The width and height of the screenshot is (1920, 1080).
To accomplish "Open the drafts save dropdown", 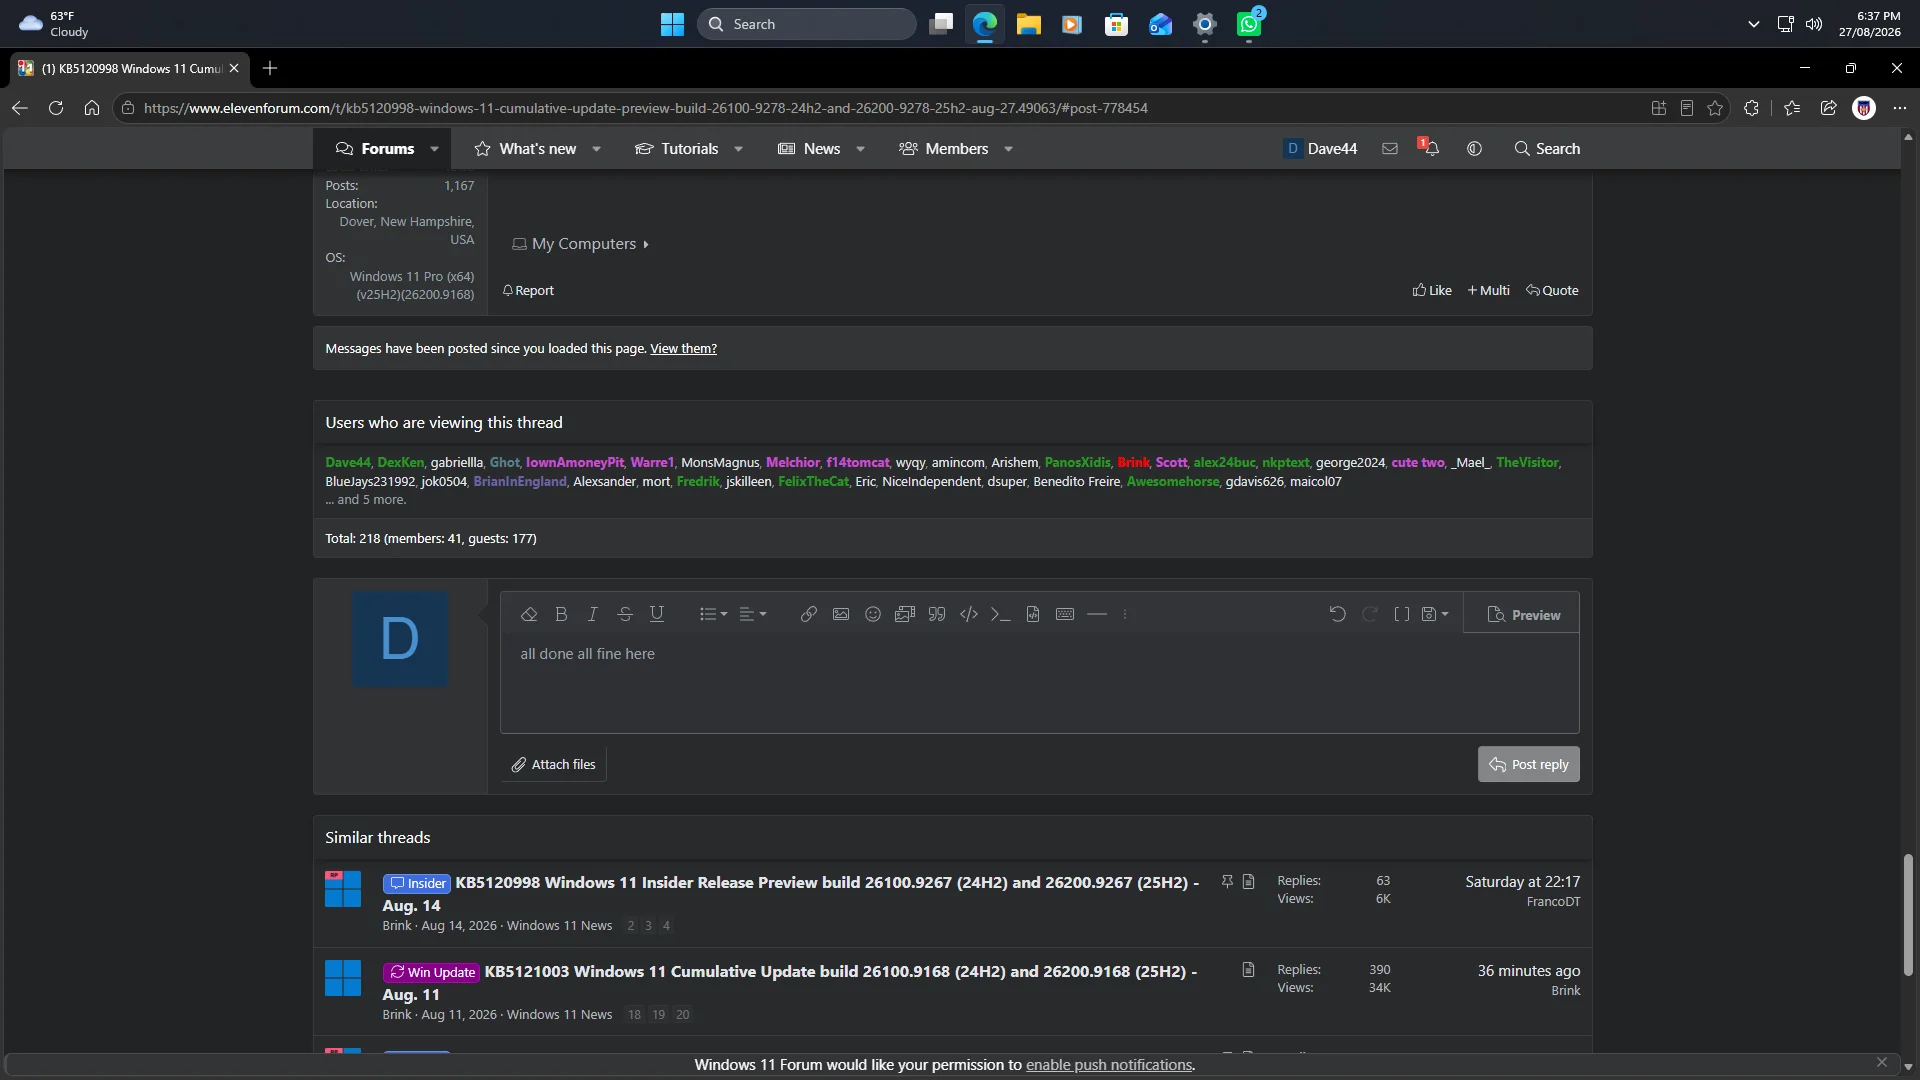I will pyautogui.click(x=1435, y=614).
